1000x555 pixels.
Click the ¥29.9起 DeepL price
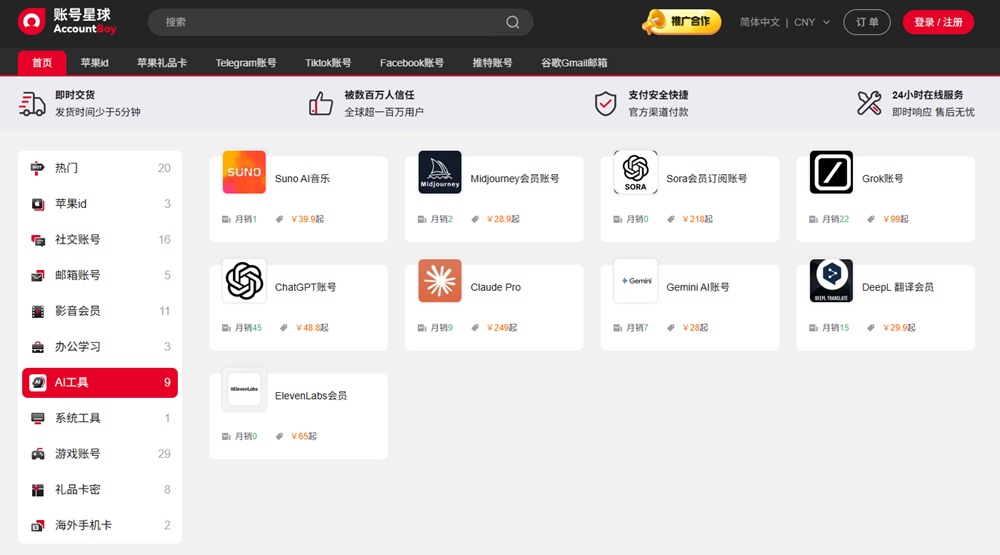click(899, 327)
